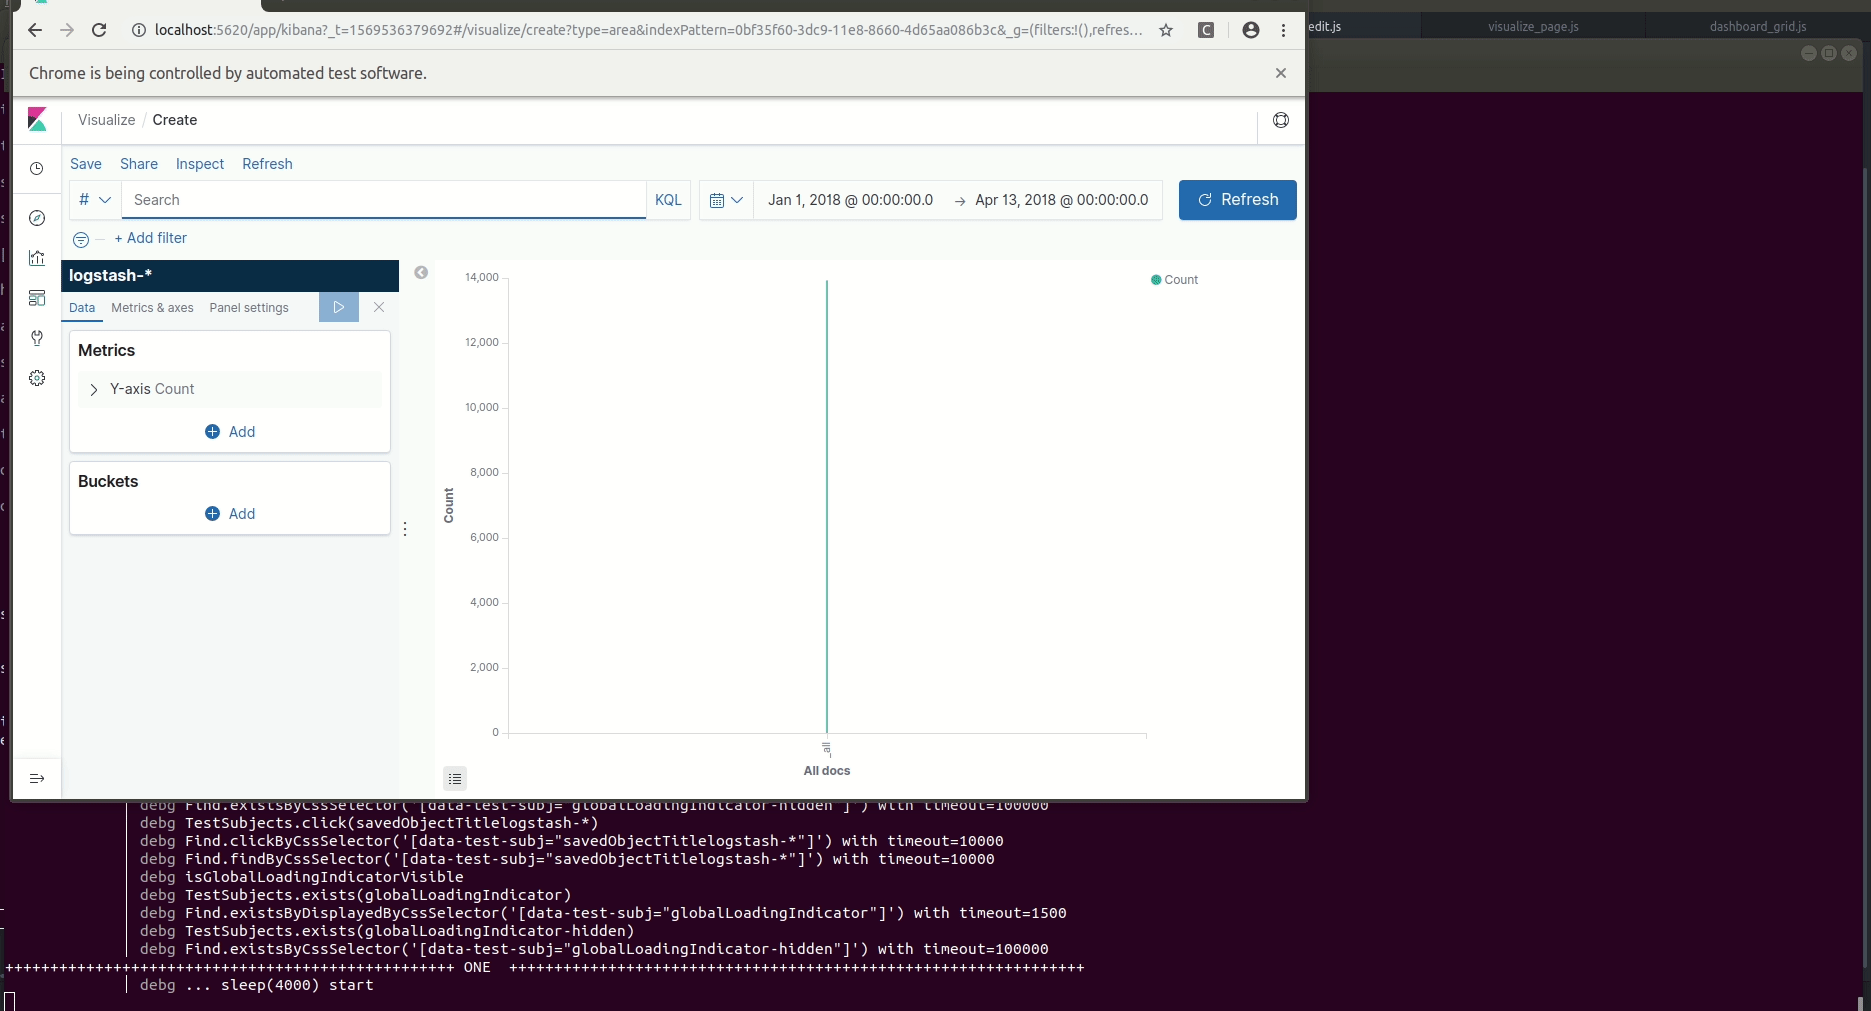Open Dev Tools wrench icon in sidebar
Viewport: 1871px width, 1011px height.
(37, 338)
